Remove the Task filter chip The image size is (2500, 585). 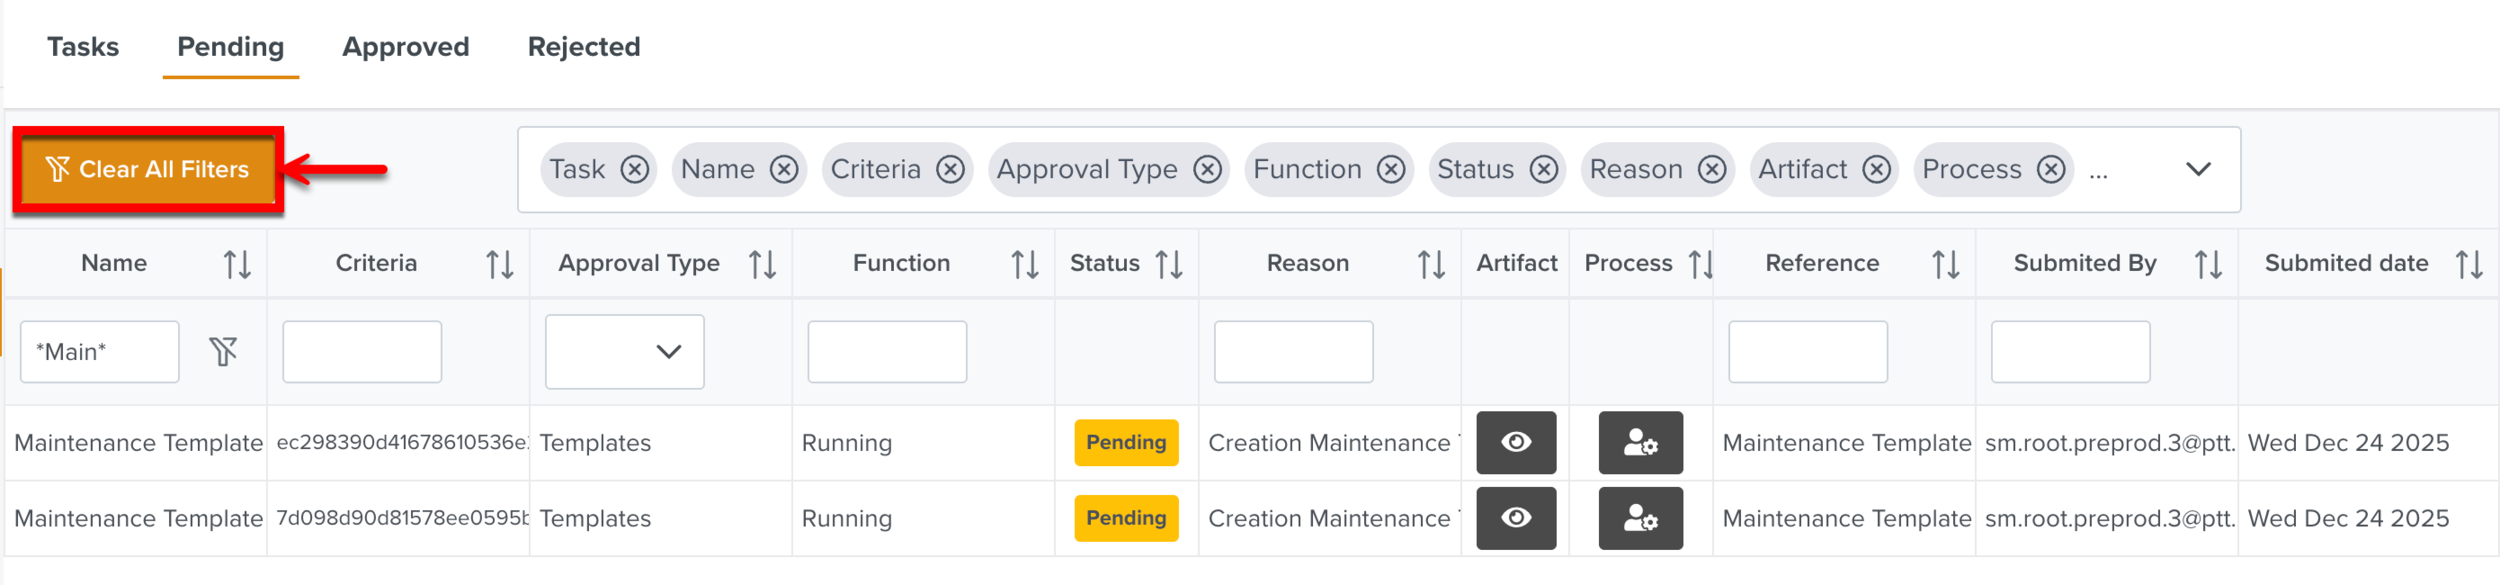coord(634,169)
